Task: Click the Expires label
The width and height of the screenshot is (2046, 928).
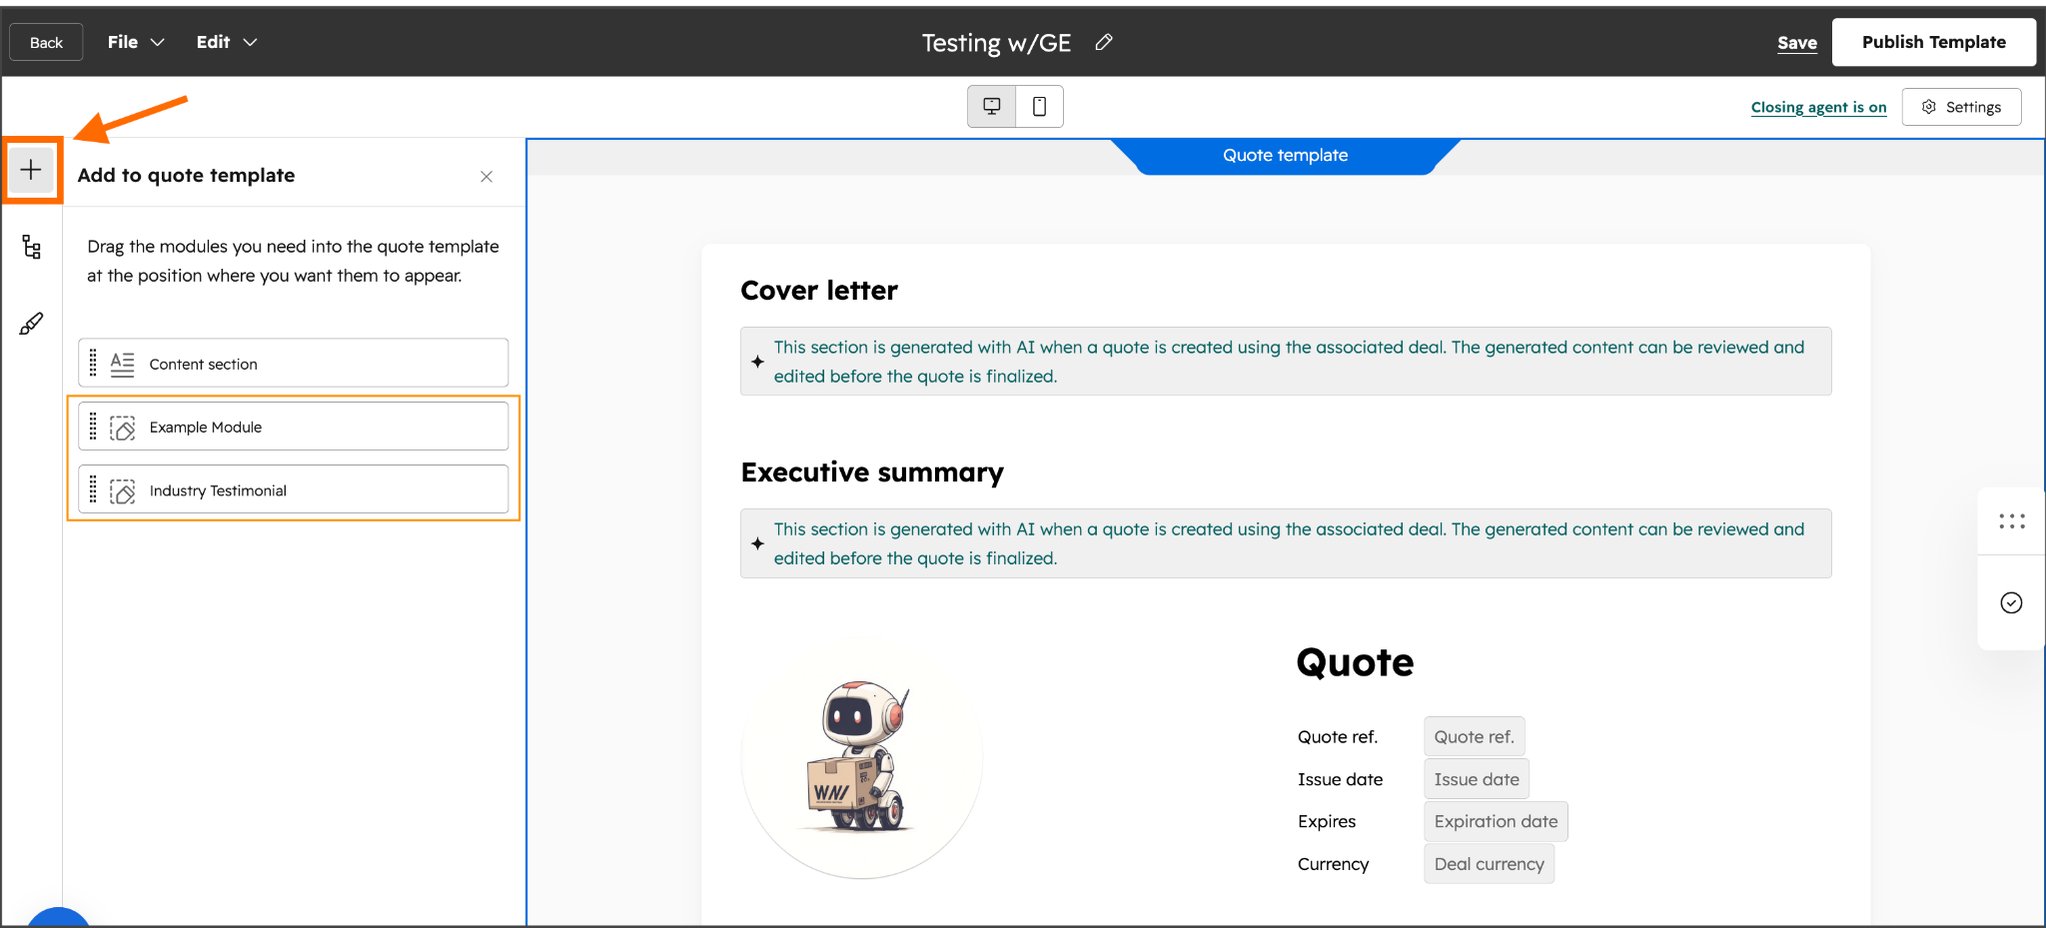Action: (x=1327, y=821)
